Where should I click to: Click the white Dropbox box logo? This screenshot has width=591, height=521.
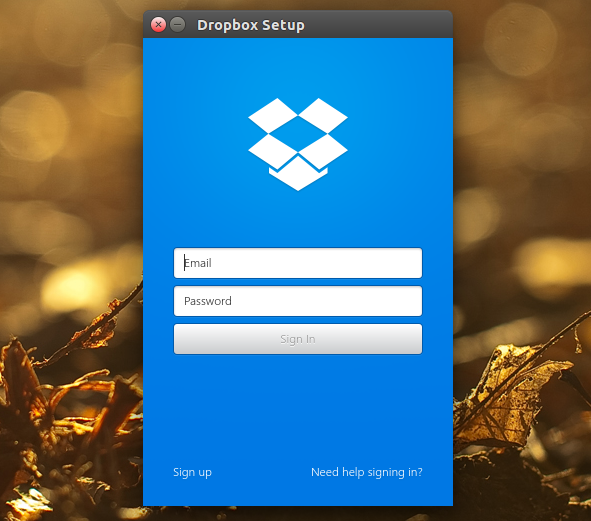pos(298,144)
